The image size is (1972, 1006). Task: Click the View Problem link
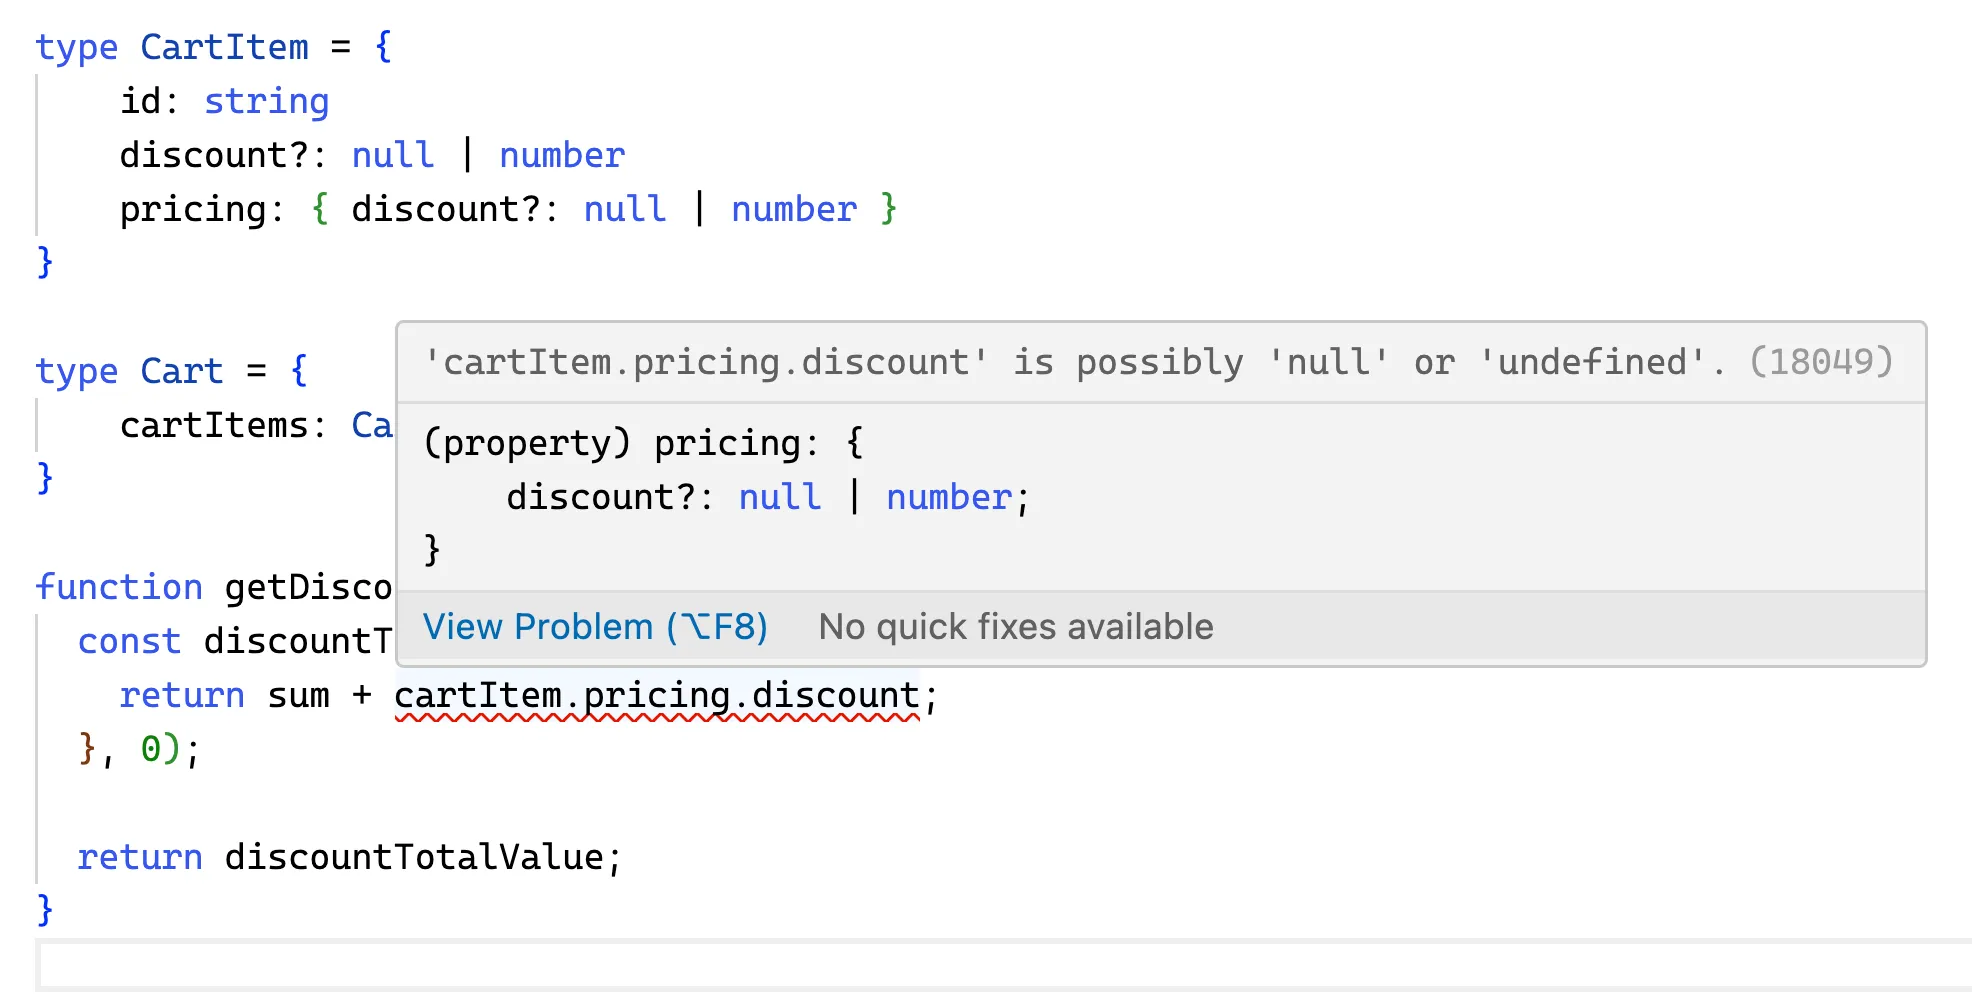(x=594, y=626)
